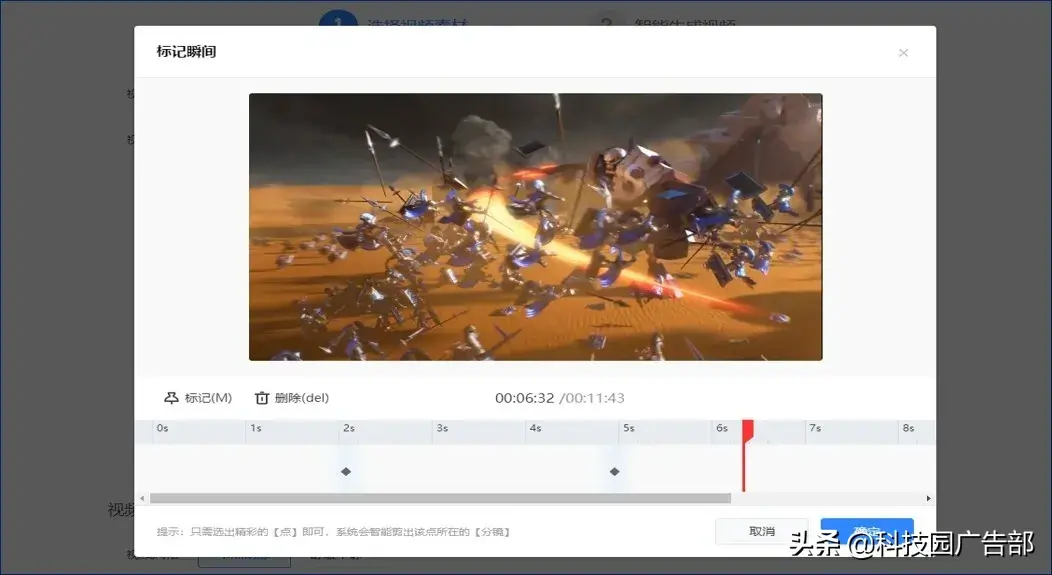Click the 1s tick on the ruler
The width and height of the screenshot is (1052, 575).
pyautogui.click(x=256, y=428)
